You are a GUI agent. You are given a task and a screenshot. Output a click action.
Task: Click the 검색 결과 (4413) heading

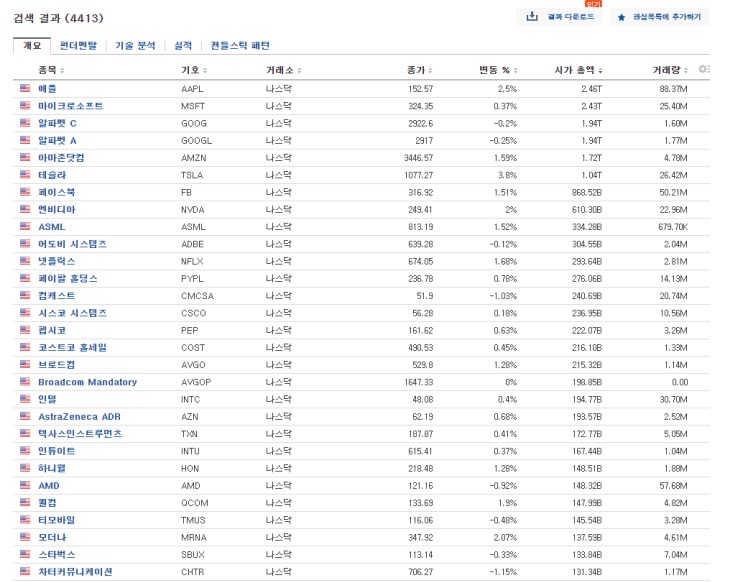point(58,18)
